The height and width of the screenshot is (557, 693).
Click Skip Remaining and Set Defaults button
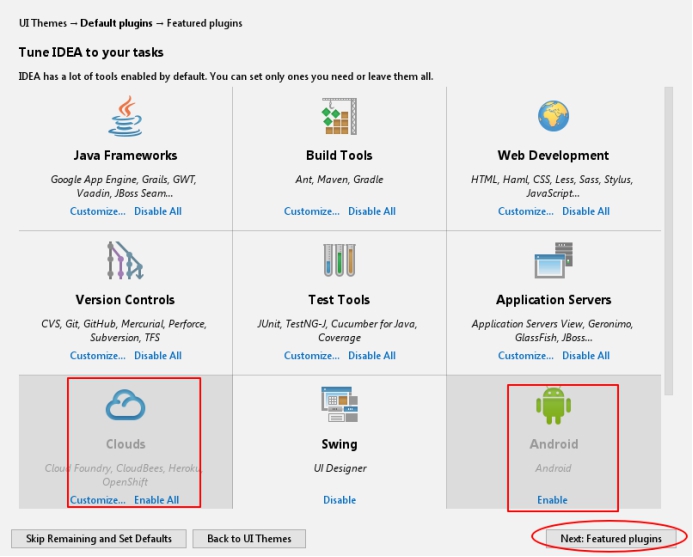coord(99,538)
